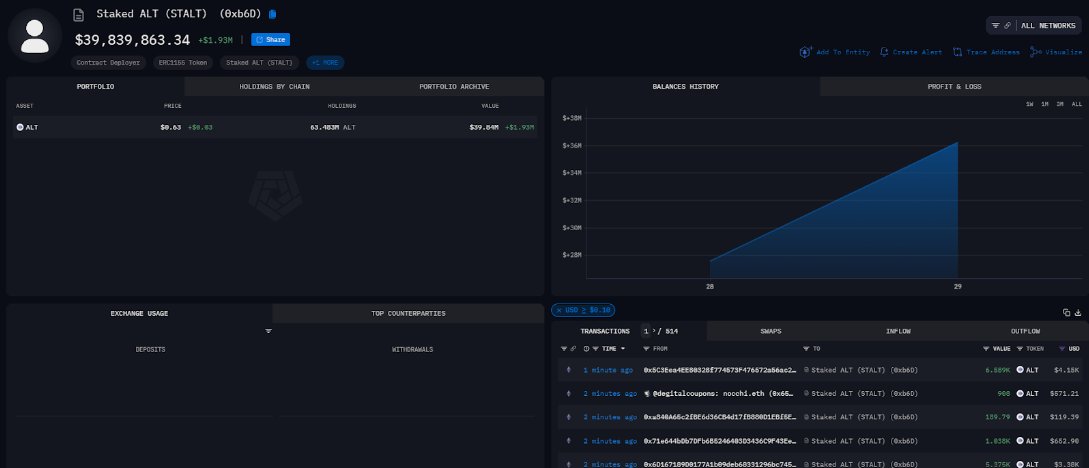Open the exchange usage filter funnel

tap(268, 331)
